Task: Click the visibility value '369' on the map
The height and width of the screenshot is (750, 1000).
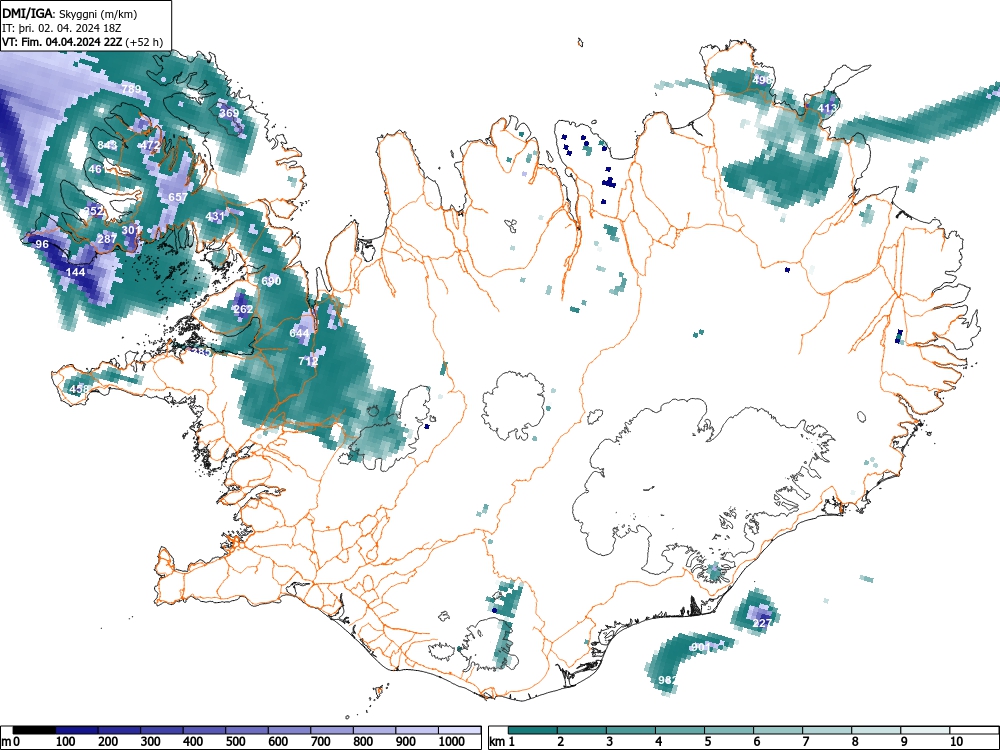Action: pyautogui.click(x=229, y=113)
